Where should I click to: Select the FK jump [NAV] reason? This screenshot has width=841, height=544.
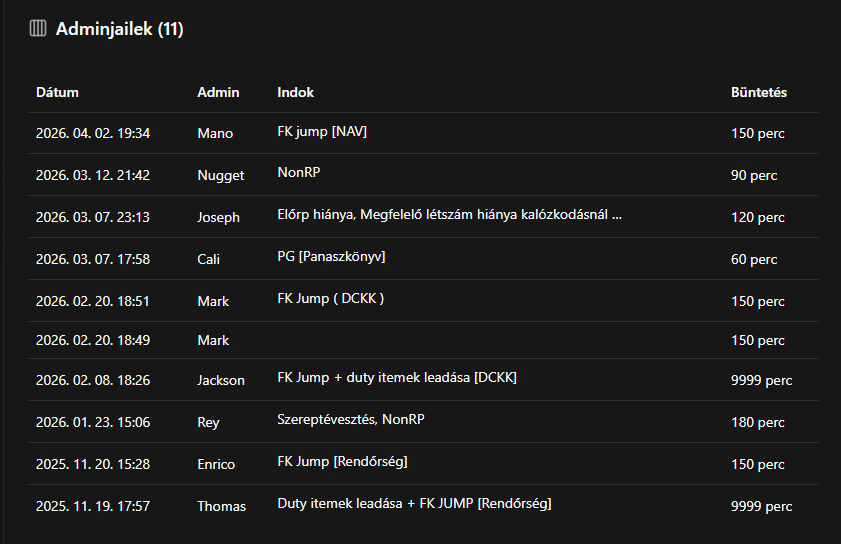tap(321, 131)
